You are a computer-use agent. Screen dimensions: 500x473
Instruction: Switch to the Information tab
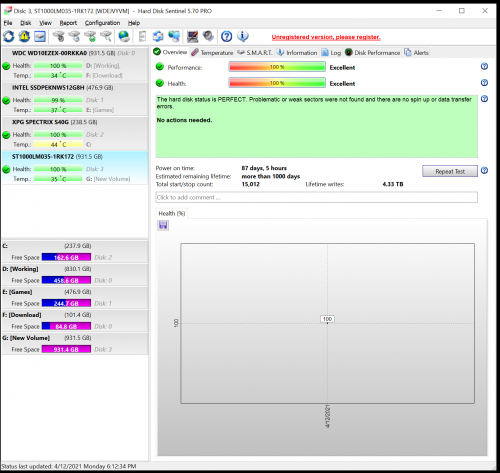click(x=297, y=53)
